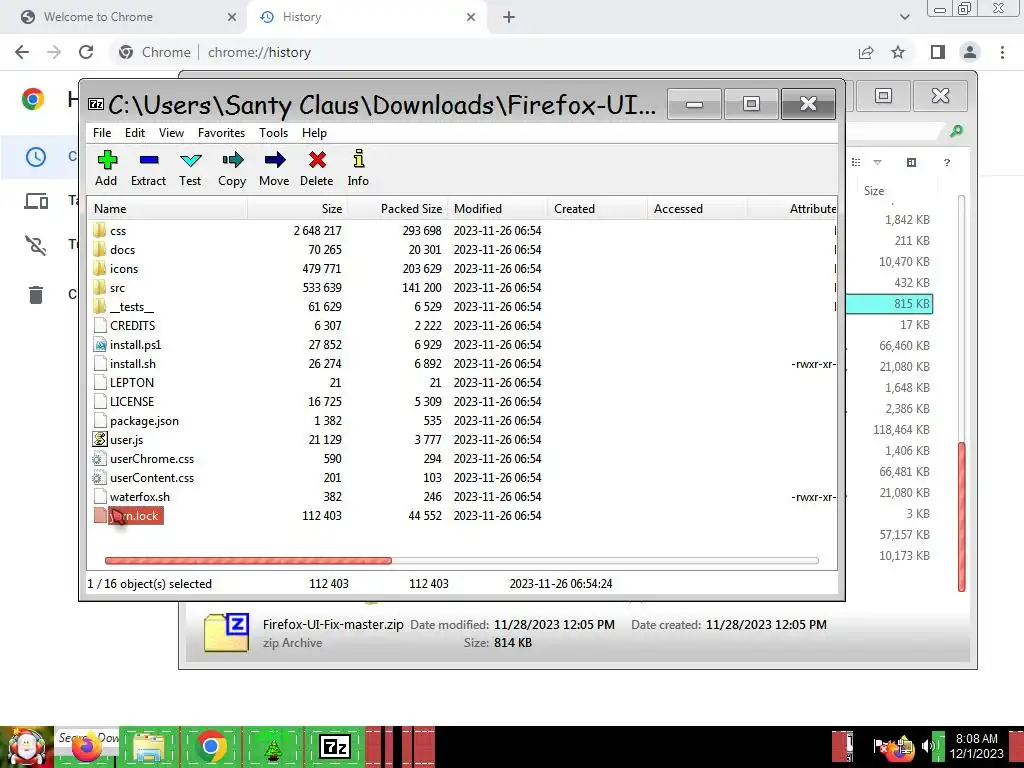Reload the Chrome history page
This screenshot has height=768, width=1024.
click(x=86, y=52)
